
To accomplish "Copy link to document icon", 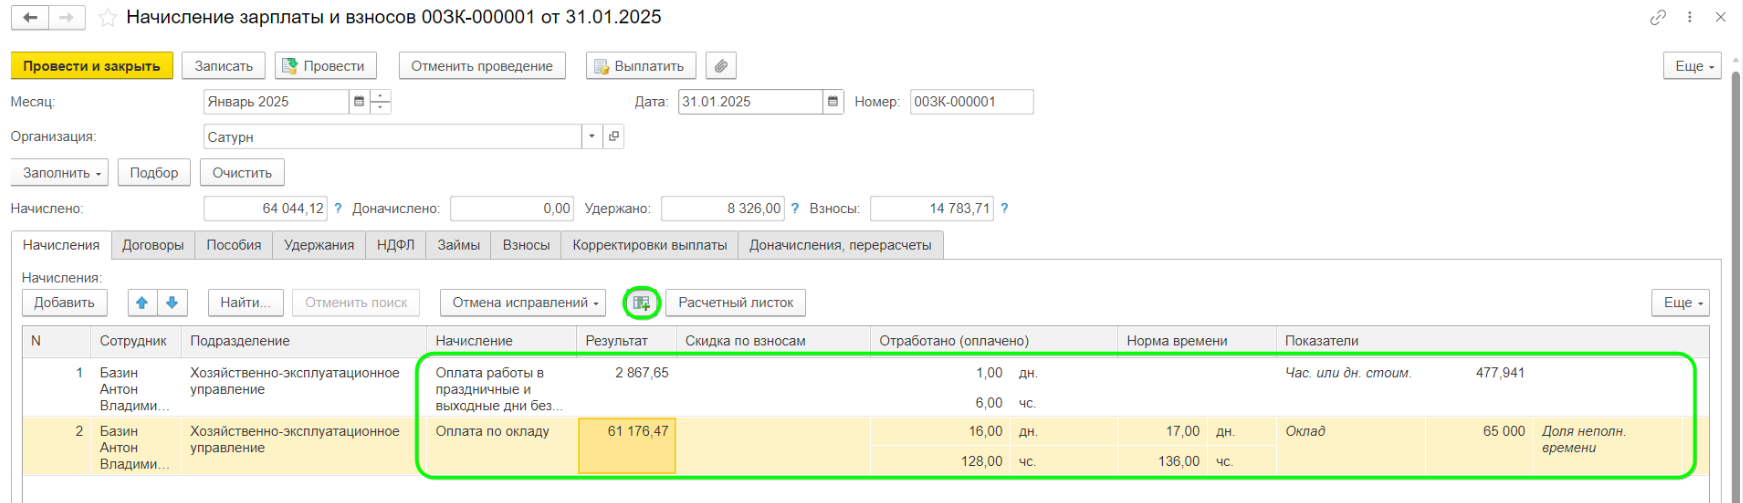I will 1658,17.
